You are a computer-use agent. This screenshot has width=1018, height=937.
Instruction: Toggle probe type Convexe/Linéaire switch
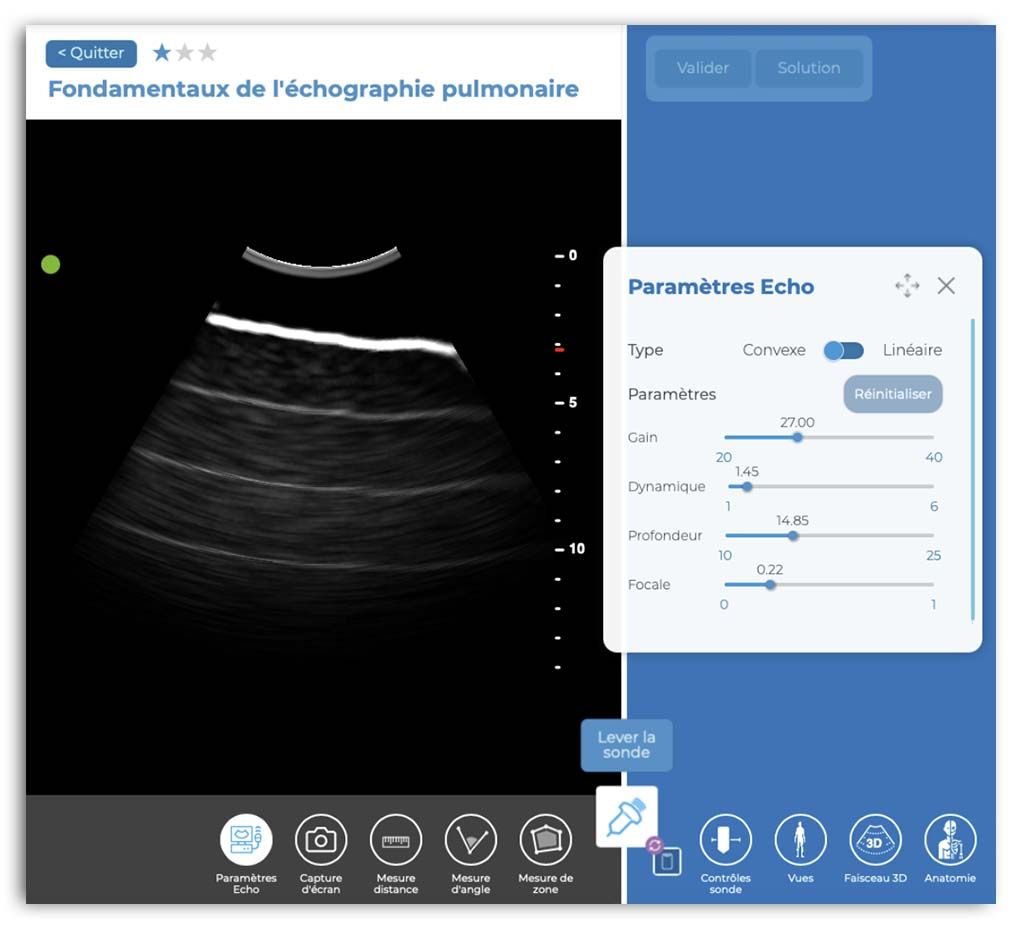pyautogui.click(x=843, y=350)
